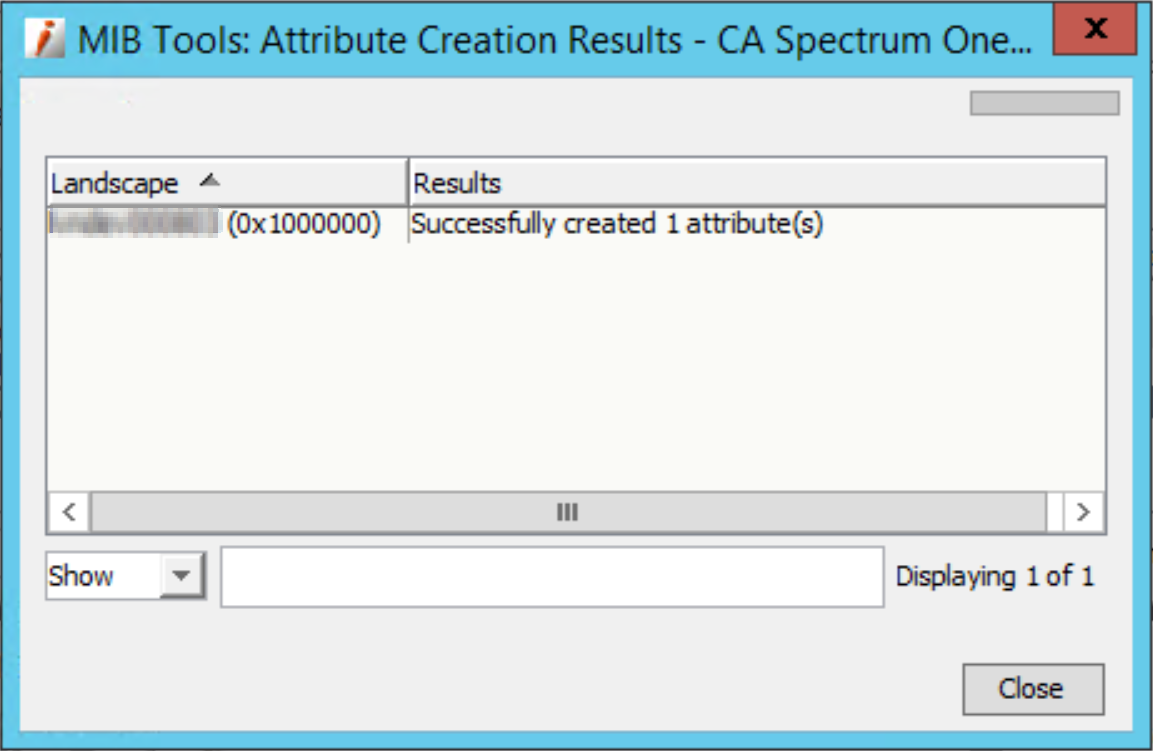Click the 'Displaying 1 of 1' status text
1153x751 pixels.
coord(994,576)
